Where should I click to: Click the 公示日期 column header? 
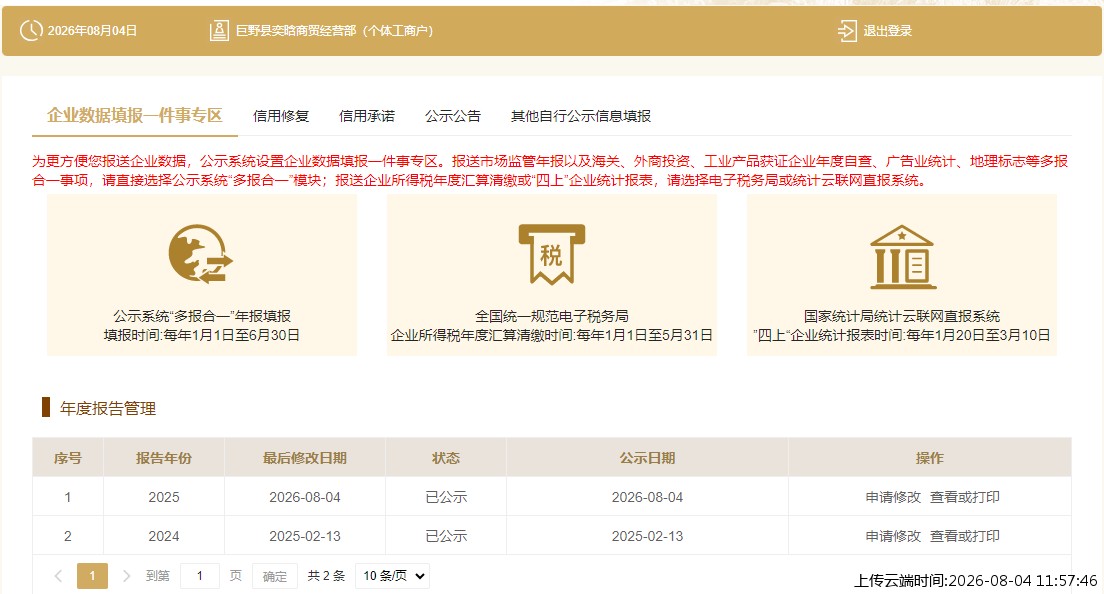click(x=647, y=458)
